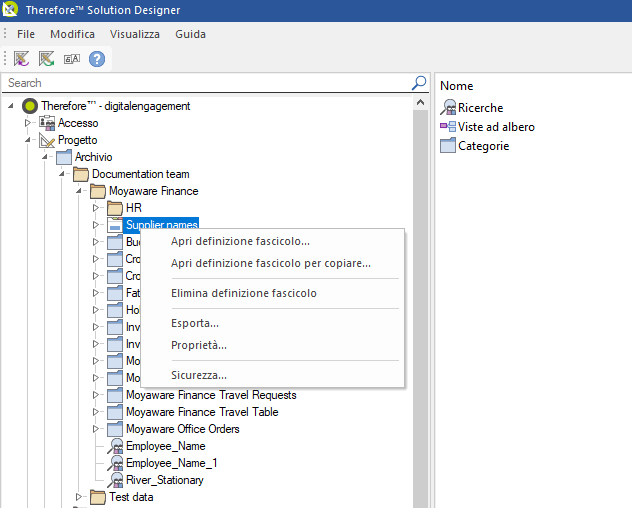Choose Apri definizione fascicolo per copiare
The width and height of the screenshot is (632, 508).
click(272, 263)
